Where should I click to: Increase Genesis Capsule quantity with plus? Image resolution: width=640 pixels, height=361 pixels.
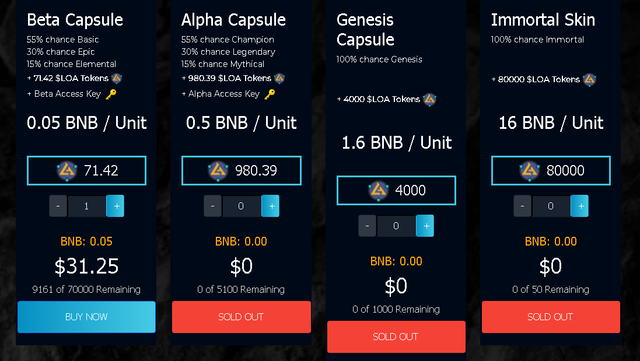coord(425,226)
